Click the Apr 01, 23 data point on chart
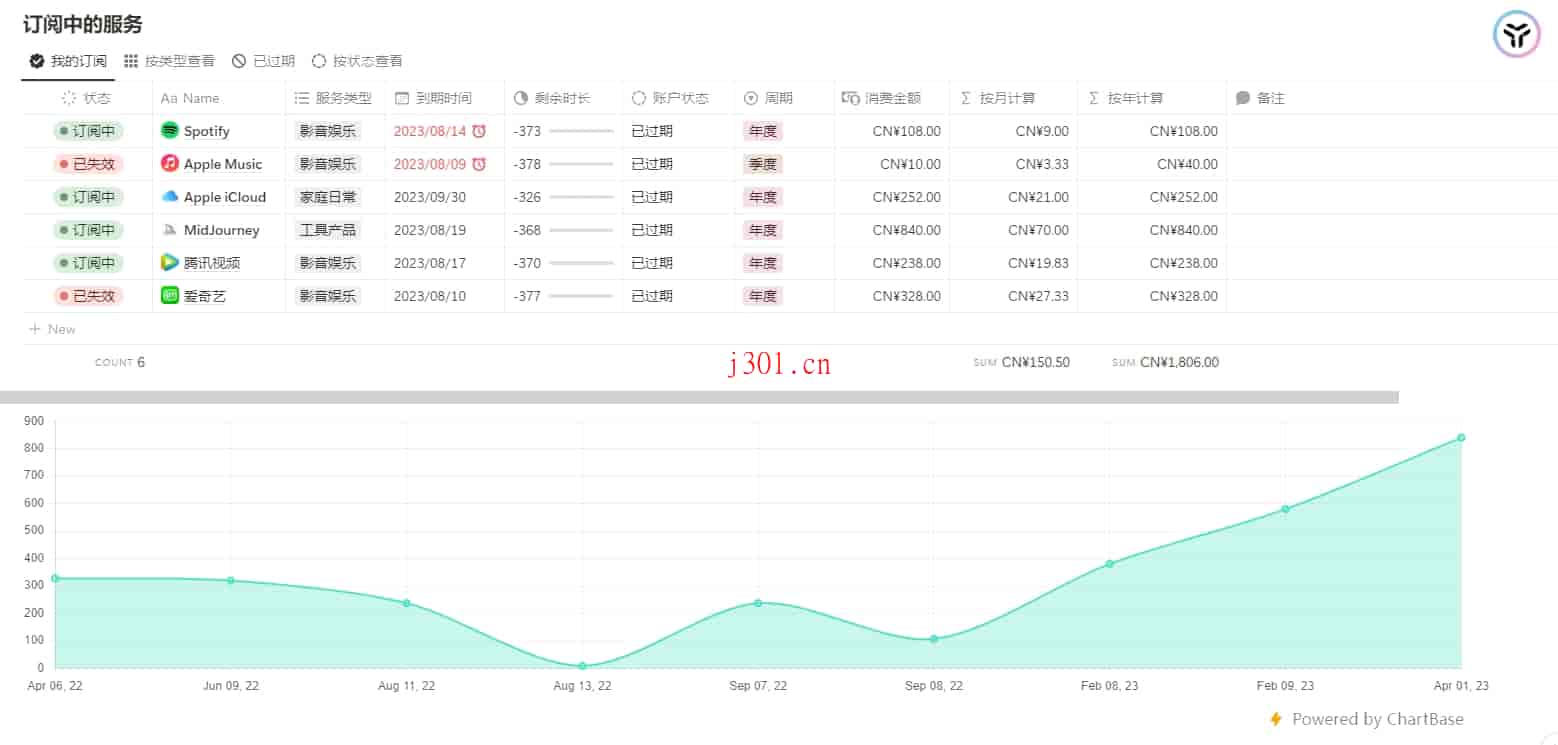Viewport: 1558px width, 745px height. tap(1461, 438)
